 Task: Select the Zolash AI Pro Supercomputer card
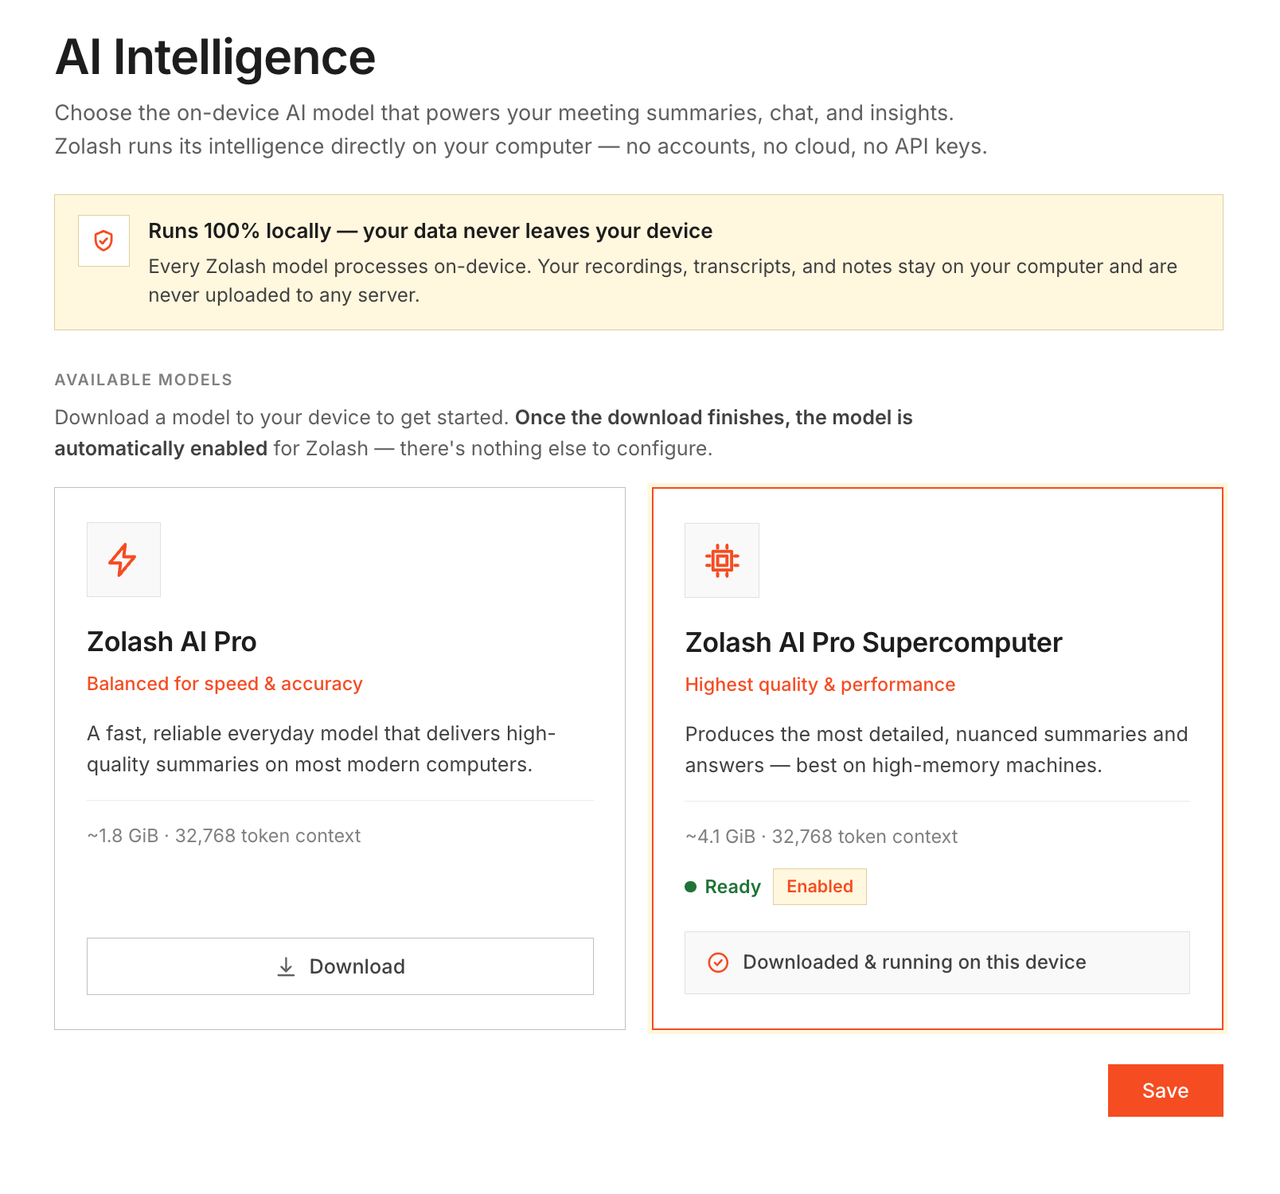[937, 758]
